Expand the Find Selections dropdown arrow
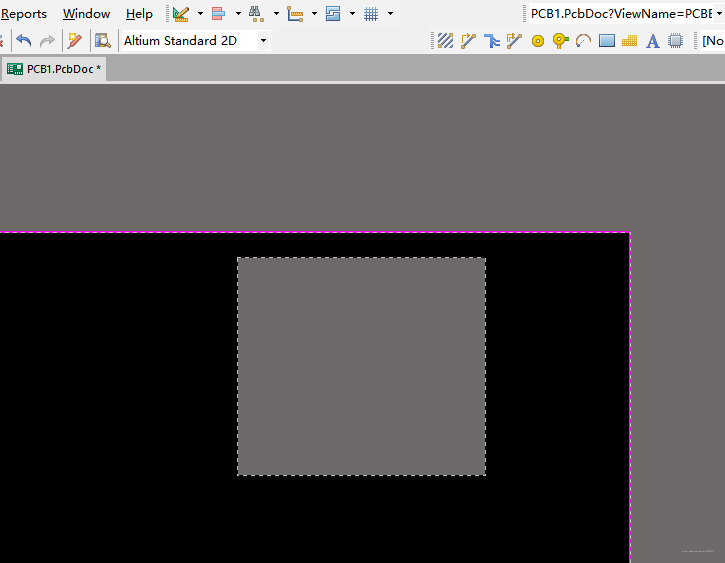Image resolution: width=725 pixels, height=563 pixels. [276, 14]
